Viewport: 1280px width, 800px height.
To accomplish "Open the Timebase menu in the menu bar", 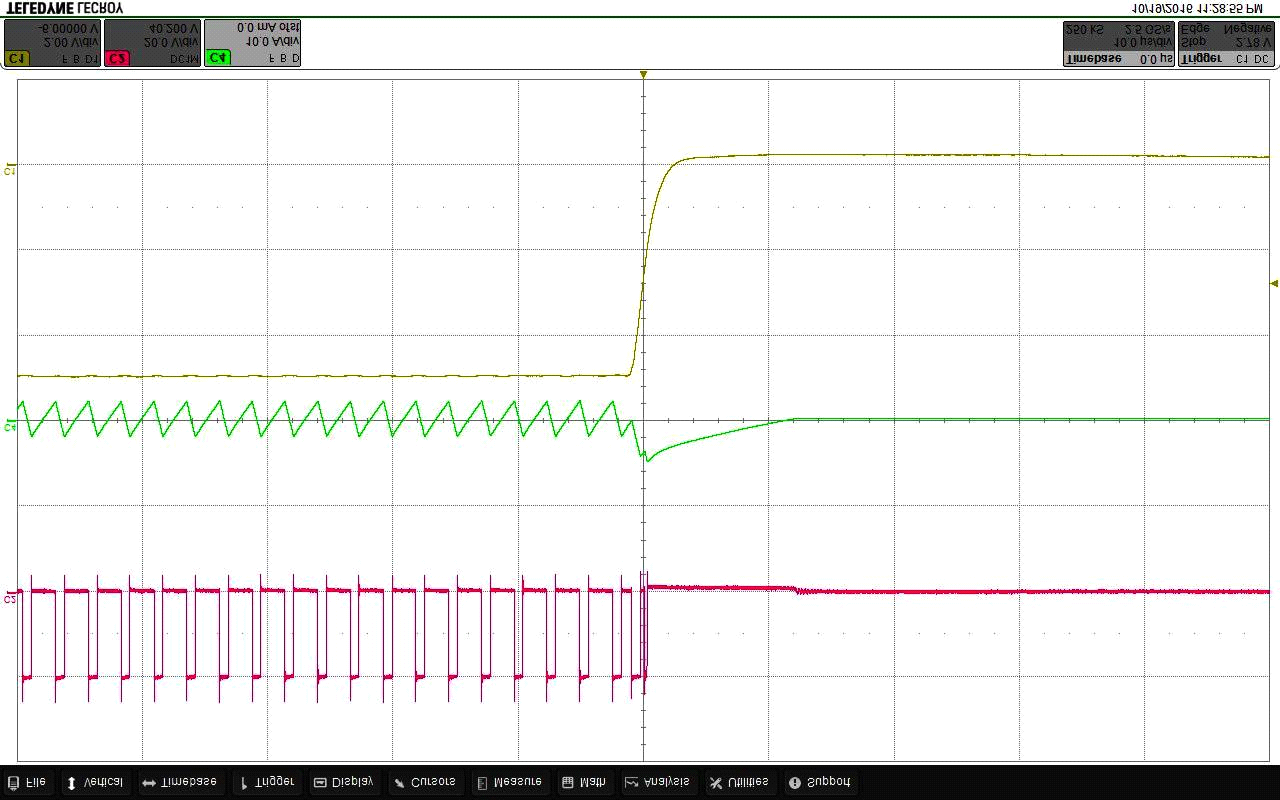I will (x=179, y=782).
